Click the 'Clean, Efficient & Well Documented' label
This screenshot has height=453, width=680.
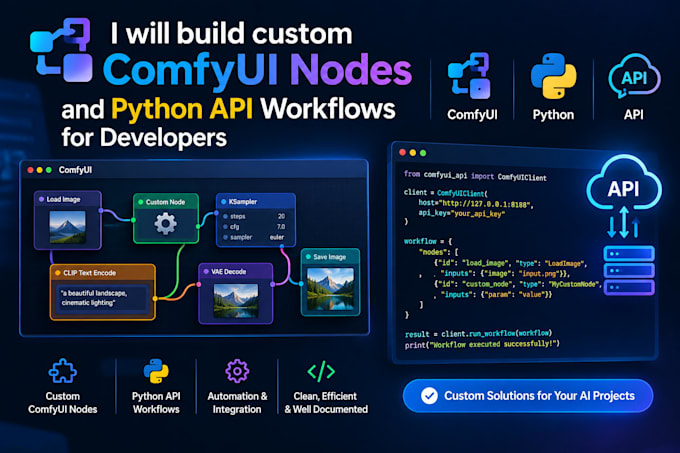[x=326, y=403]
